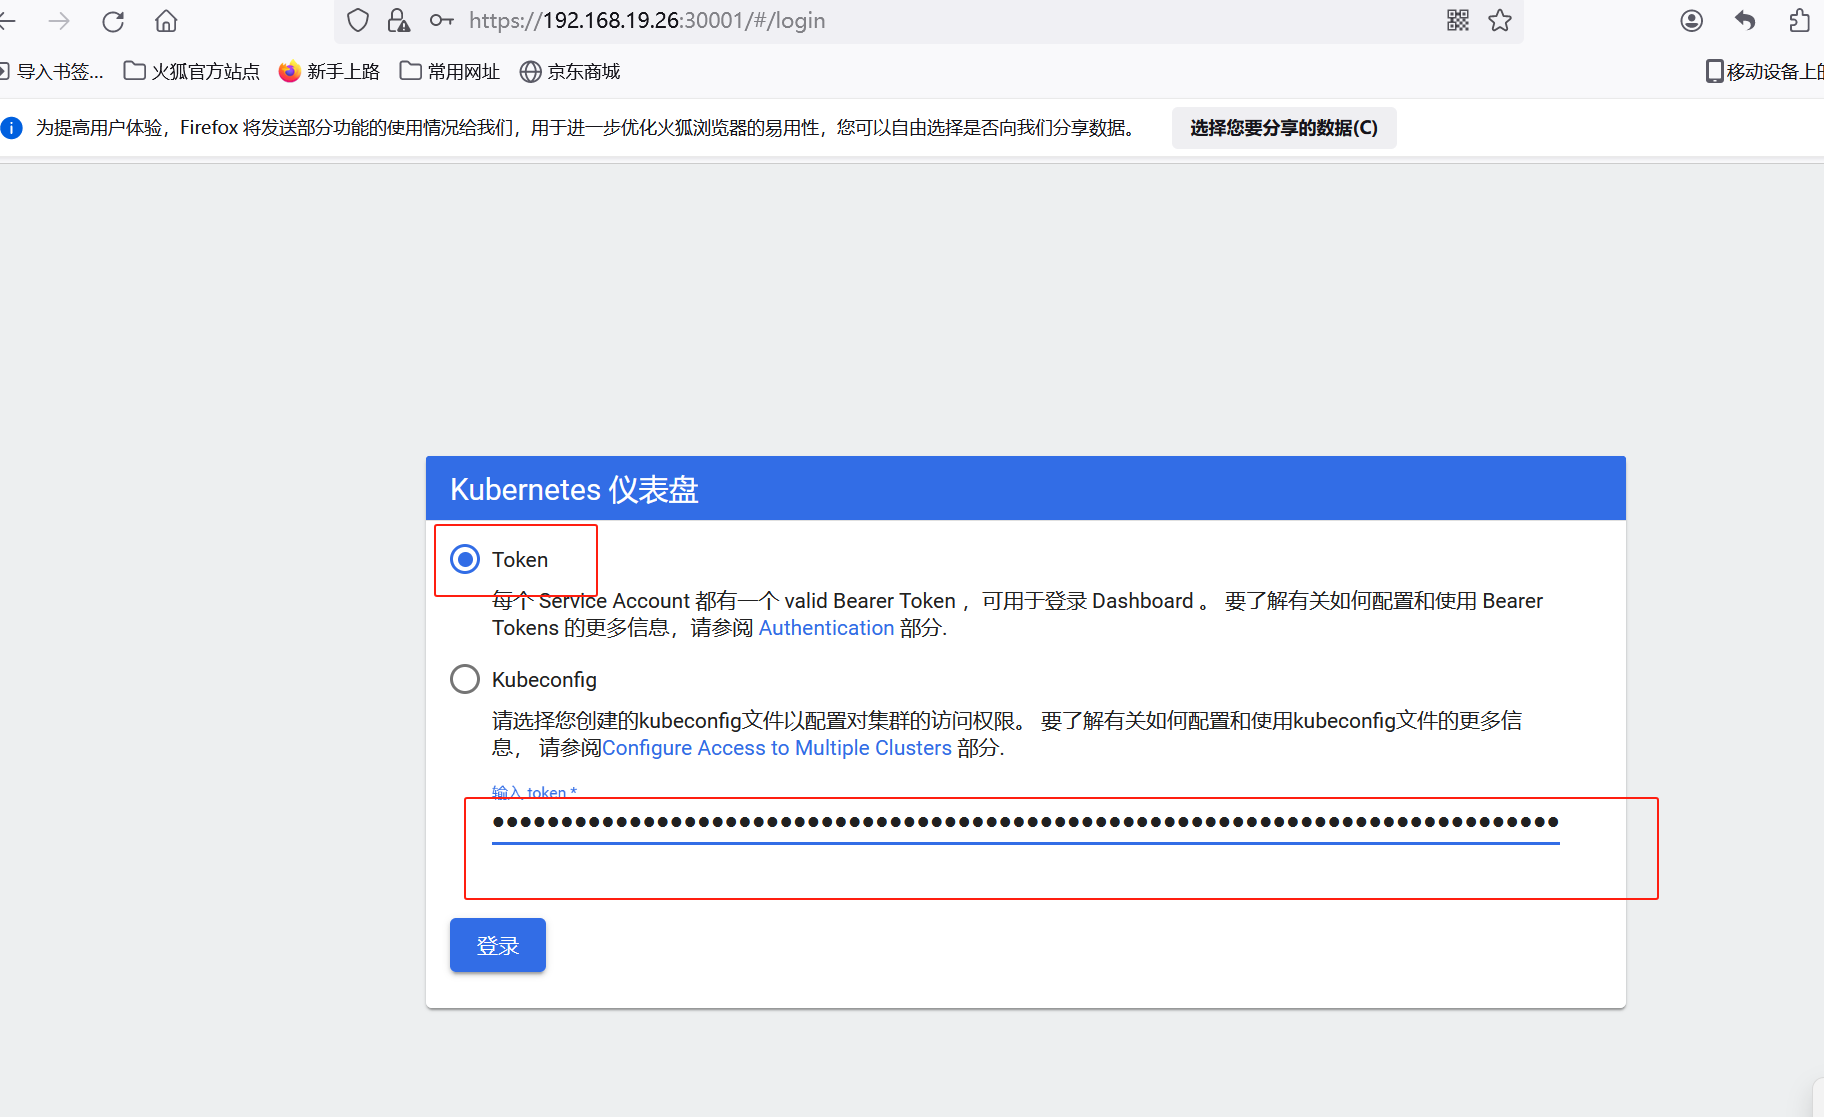Reload the page with the refresh icon

[x=113, y=20]
